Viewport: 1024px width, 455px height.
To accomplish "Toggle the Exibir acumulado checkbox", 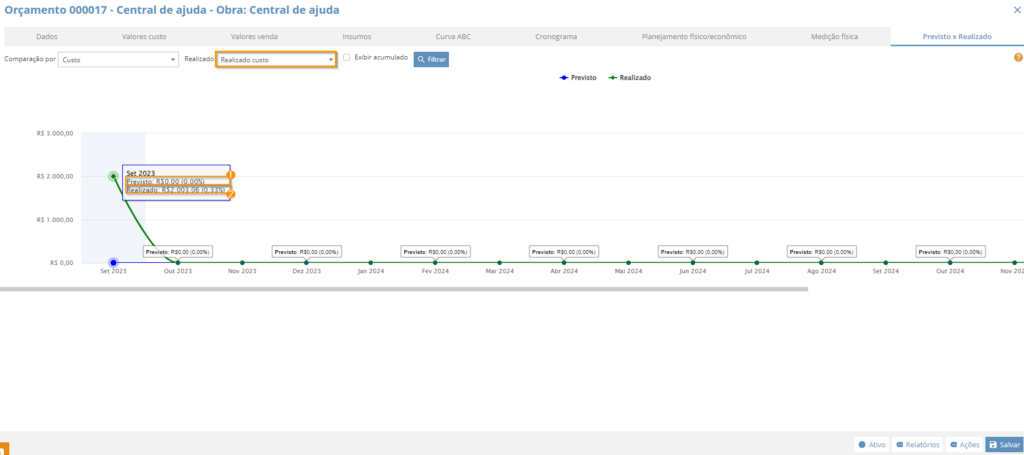I will pos(347,57).
